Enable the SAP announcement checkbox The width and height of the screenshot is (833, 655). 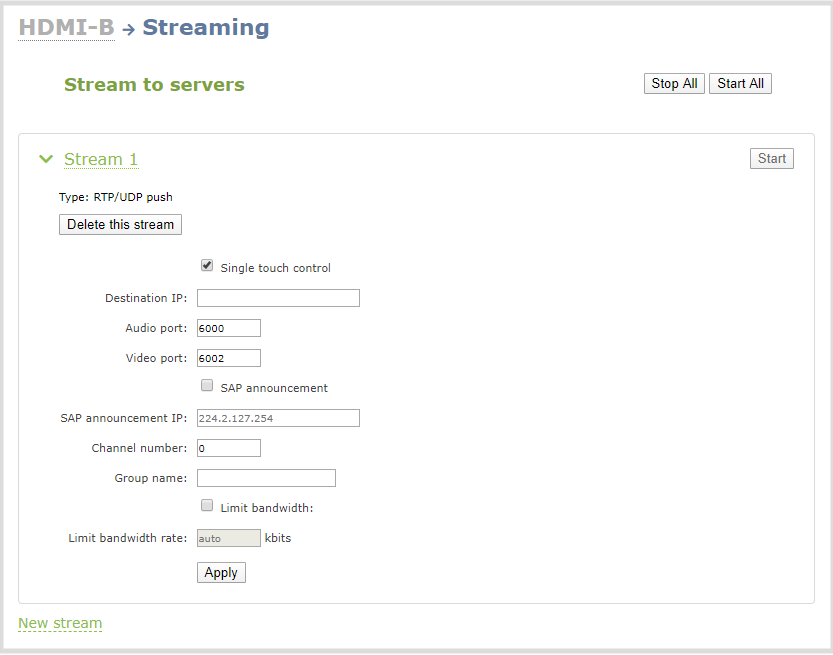[207, 386]
